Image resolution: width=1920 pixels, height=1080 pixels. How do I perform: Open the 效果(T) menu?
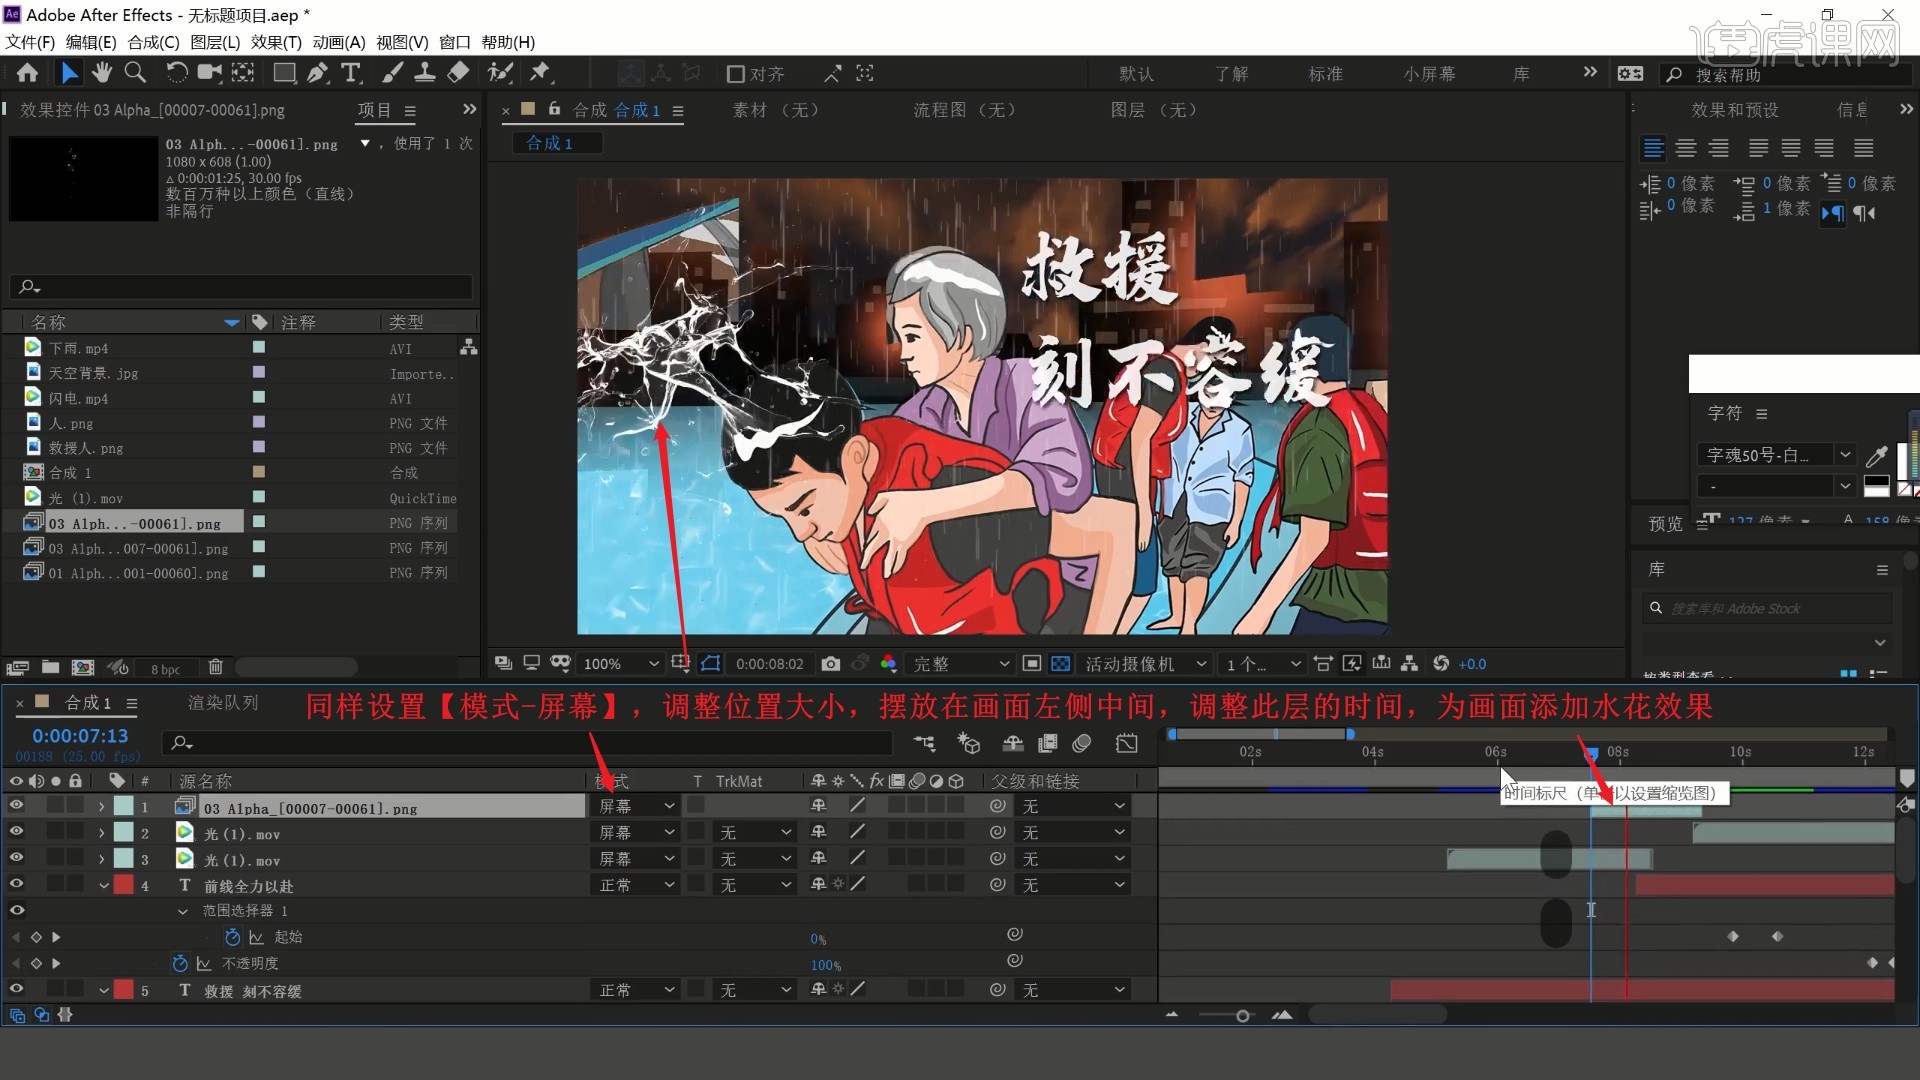click(276, 42)
